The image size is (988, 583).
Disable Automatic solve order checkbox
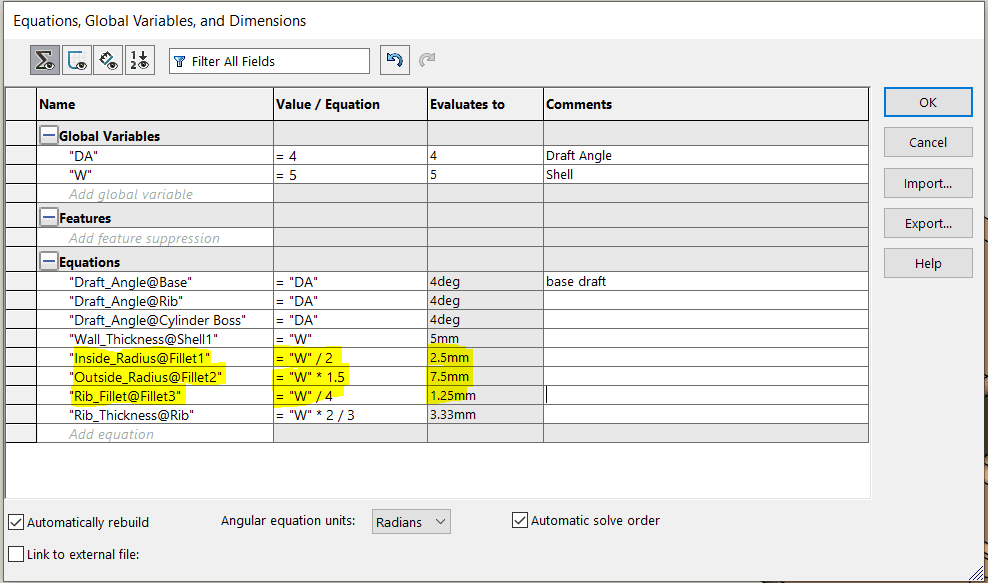(519, 520)
